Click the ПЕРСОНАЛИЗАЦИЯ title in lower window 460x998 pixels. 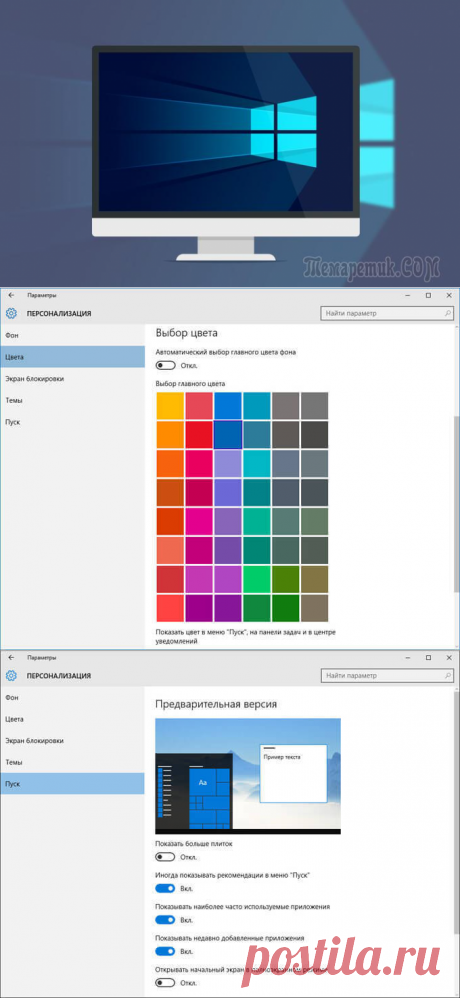click(59, 675)
